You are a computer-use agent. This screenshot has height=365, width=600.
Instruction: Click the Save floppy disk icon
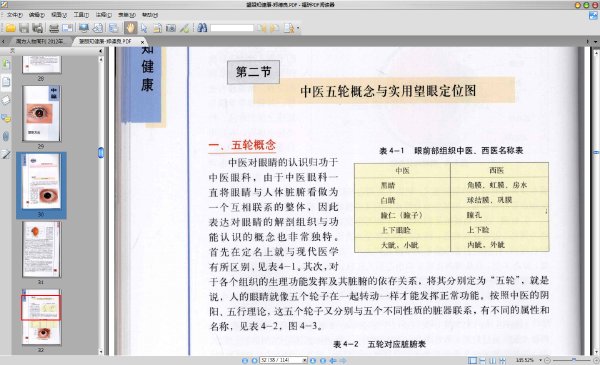pos(24,28)
